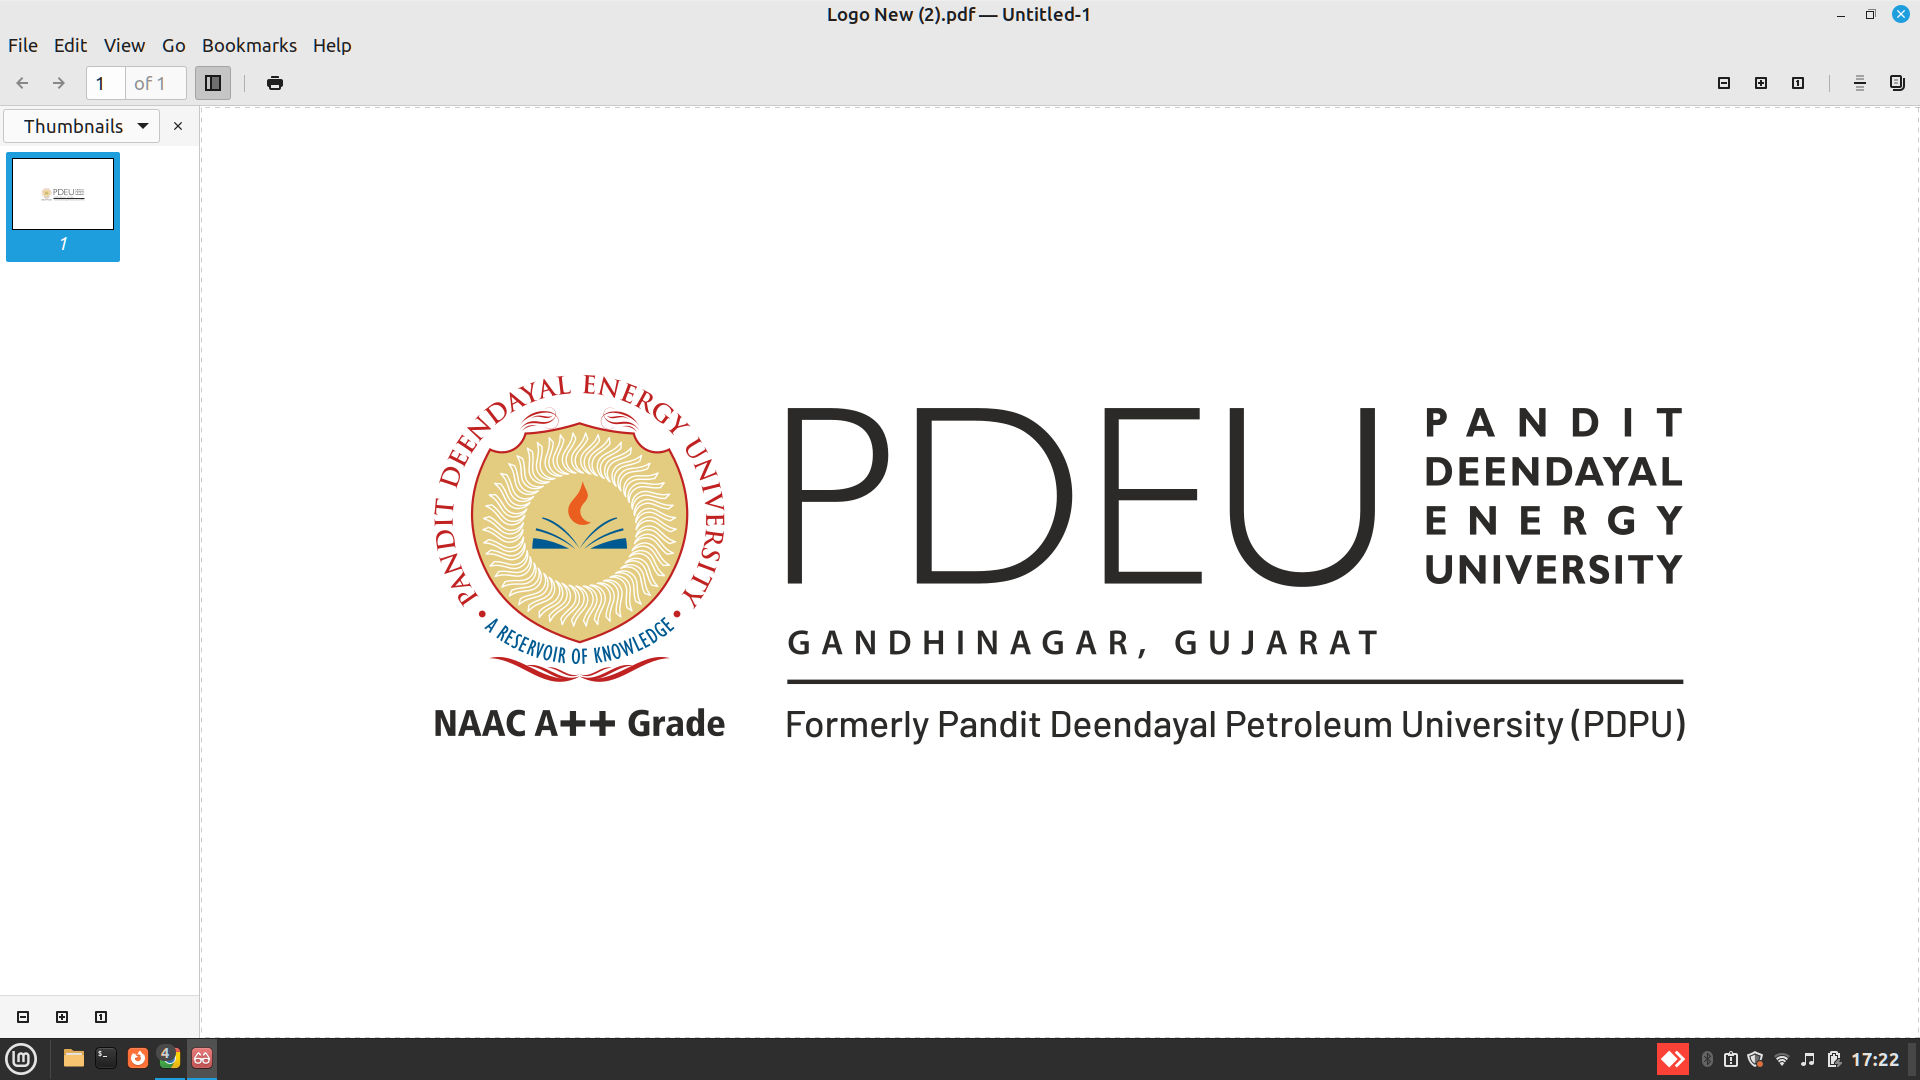The width and height of the screenshot is (1920, 1080).
Task: Open the Edit menu
Action: click(70, 45)
